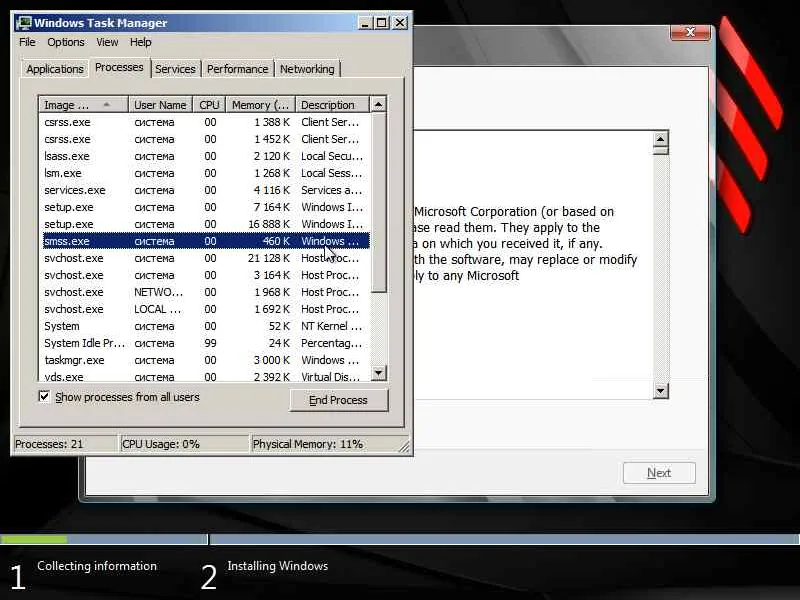Select svchost.exe with 21 128 K memory
Image resolution: width=800 pixels, height=600 pixels.
(x=206, y=258)
